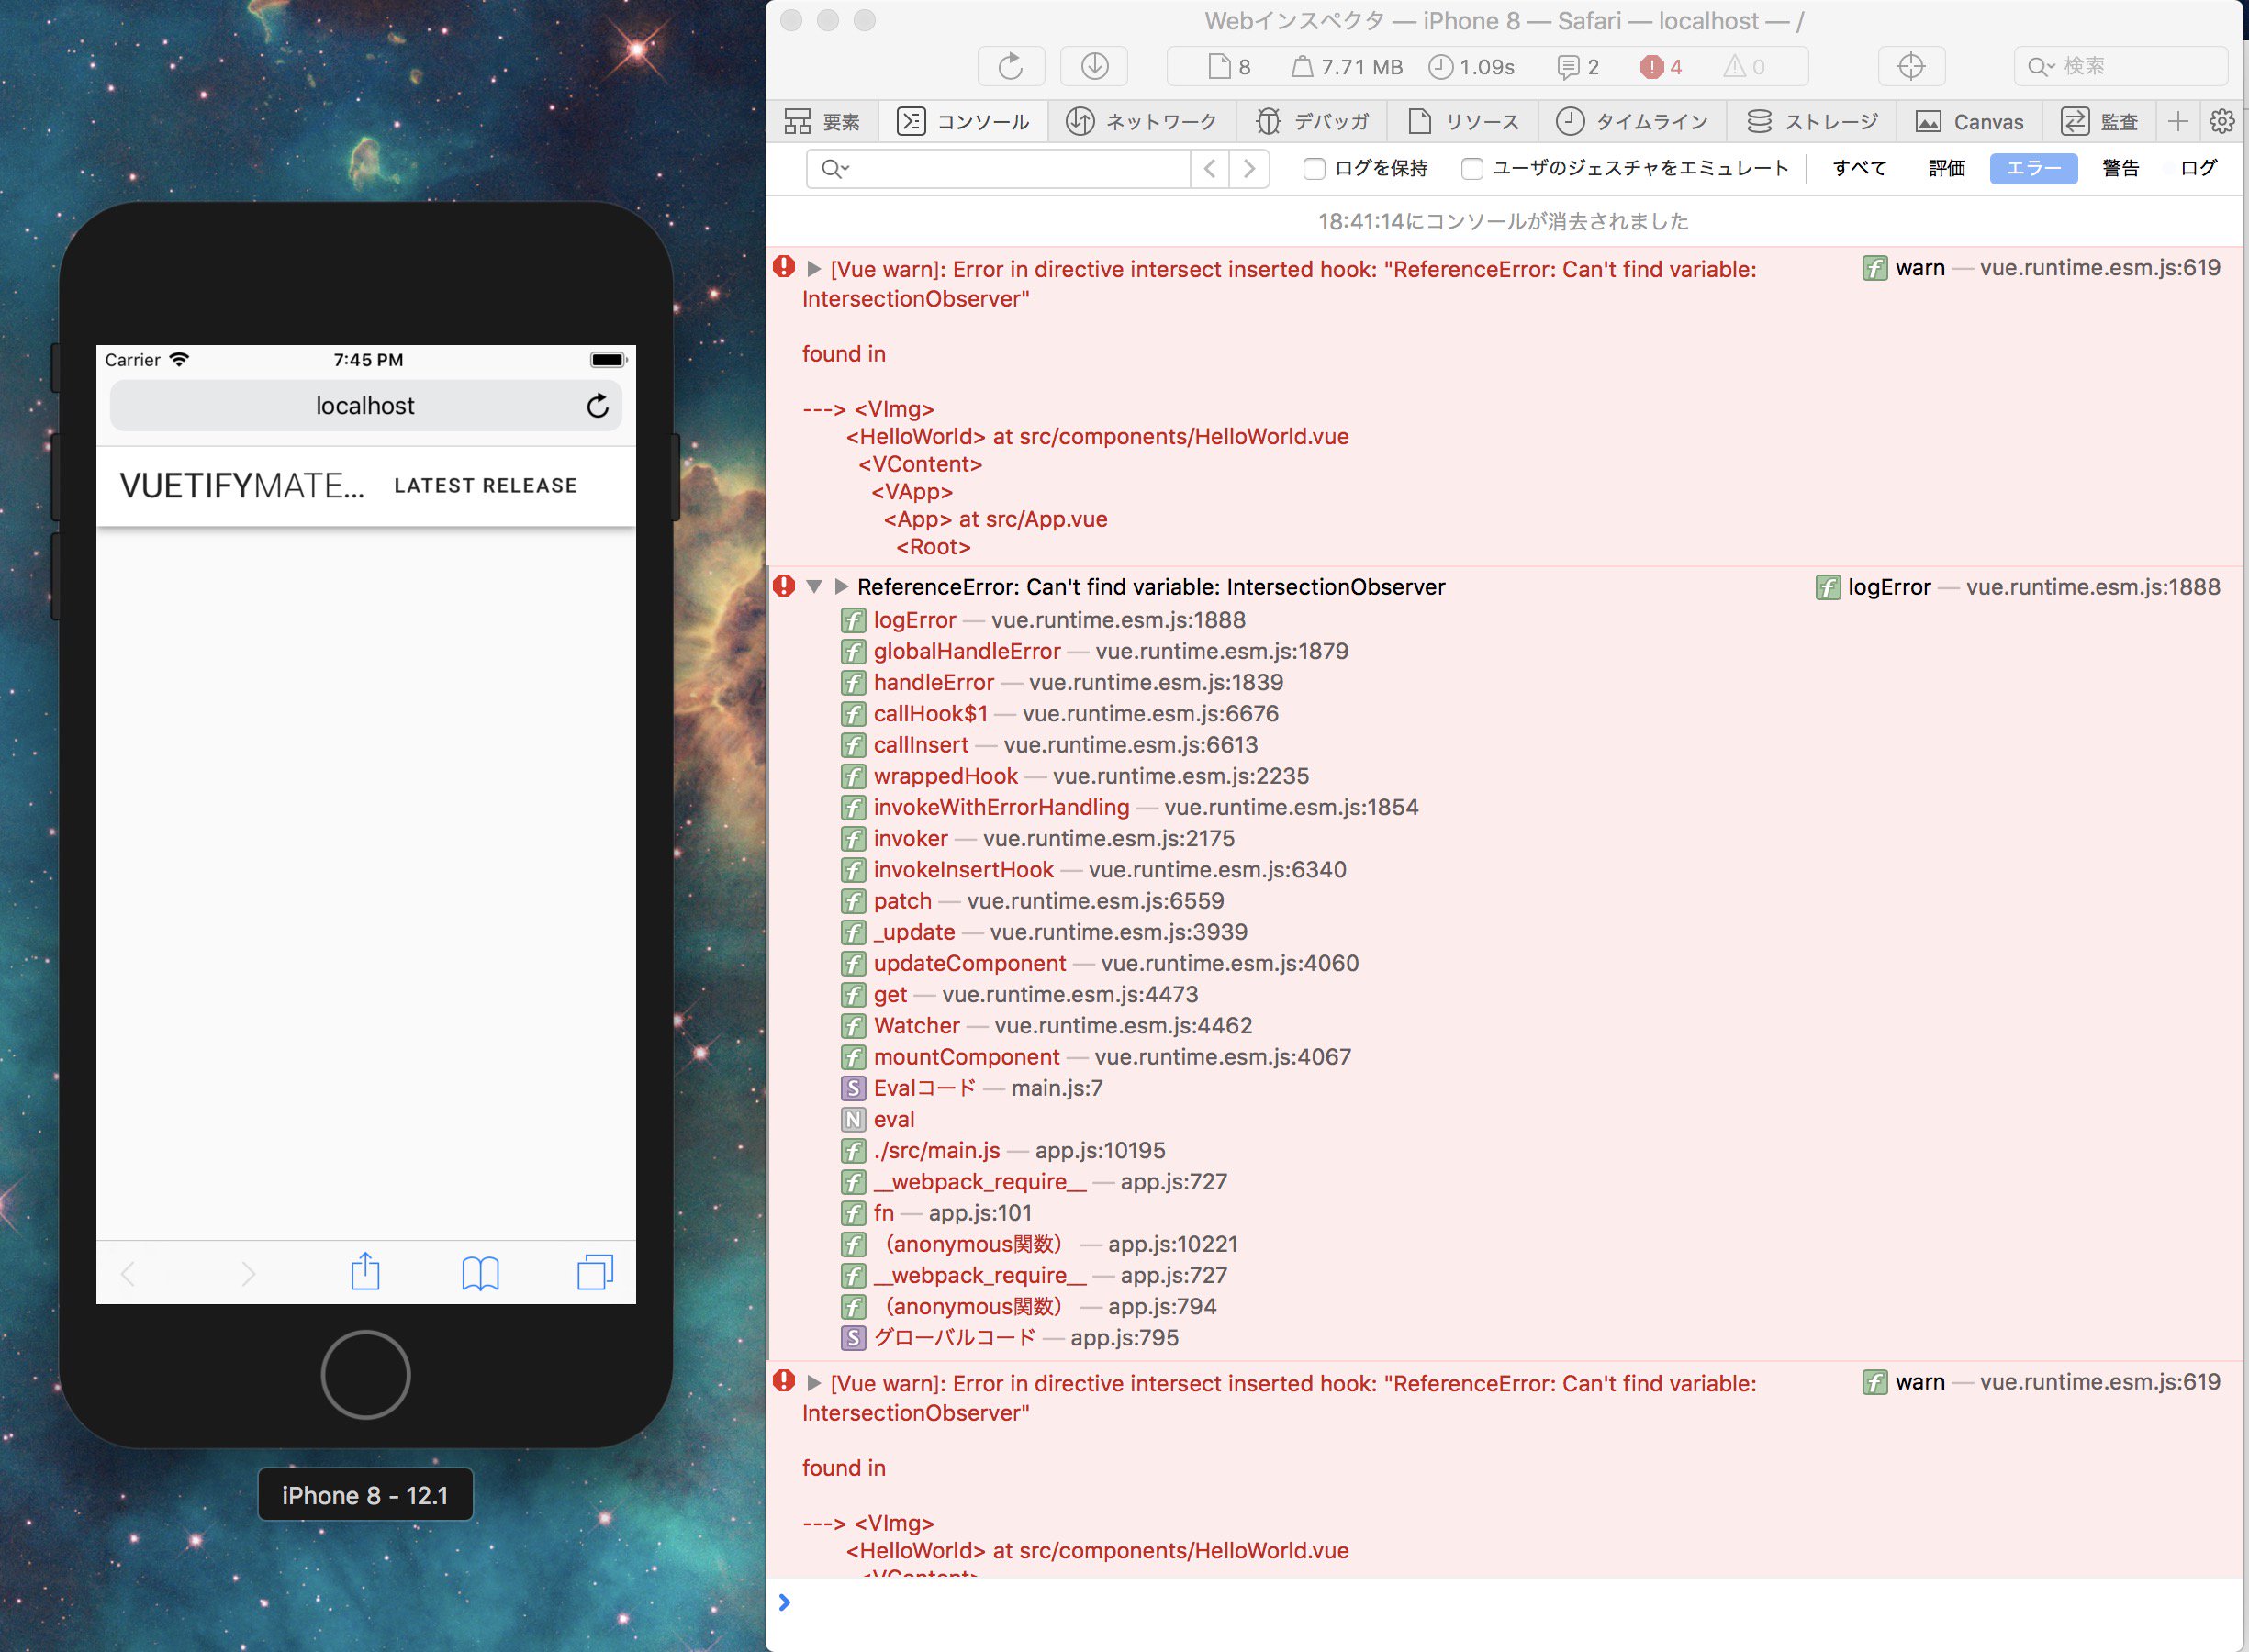Image resolution: width=2249 pixels, height=1652 pixels.
Task: Click the download web archive icon
Action: (x=1094, y=66)
